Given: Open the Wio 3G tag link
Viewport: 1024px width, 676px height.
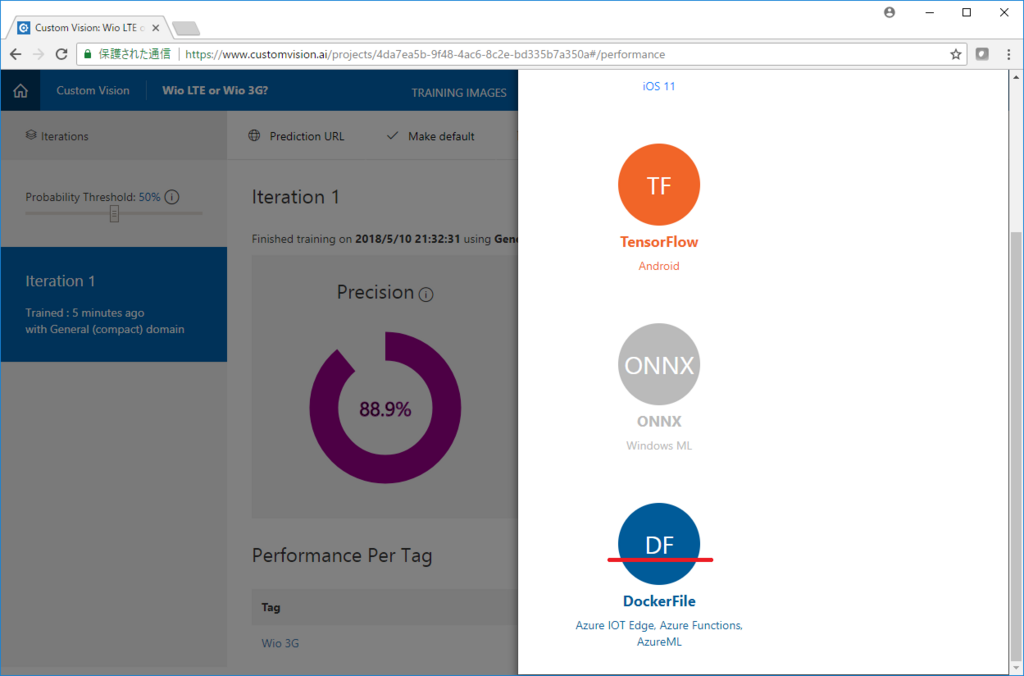Looking at the screenshot, I should coord(280,643).
